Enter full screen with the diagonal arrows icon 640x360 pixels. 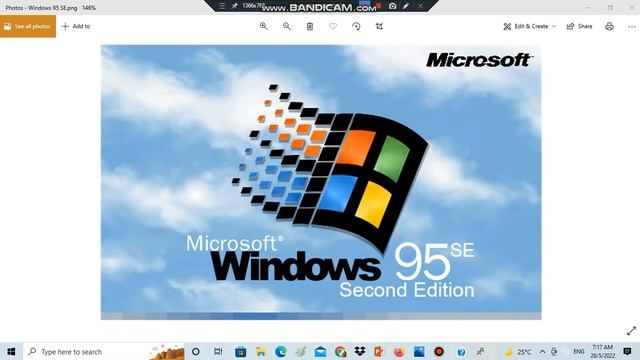631,331
